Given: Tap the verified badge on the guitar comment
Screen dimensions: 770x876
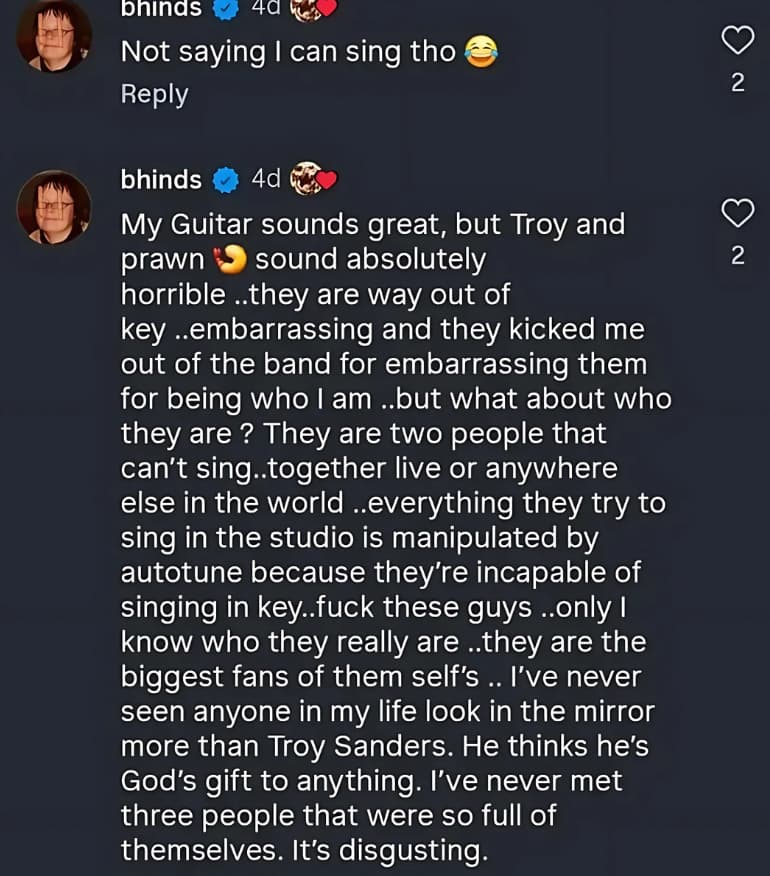Looking at the screenshot, I should (x=227, y=180).
